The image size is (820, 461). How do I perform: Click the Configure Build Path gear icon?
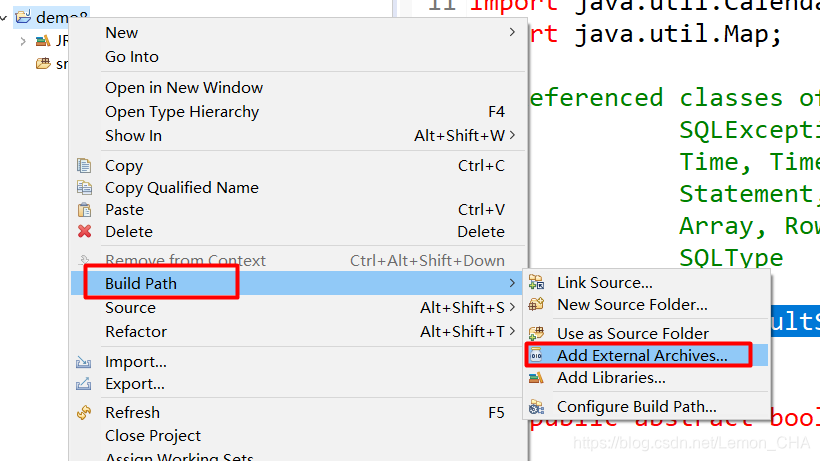pyautogui.click(x=537, y=407)
